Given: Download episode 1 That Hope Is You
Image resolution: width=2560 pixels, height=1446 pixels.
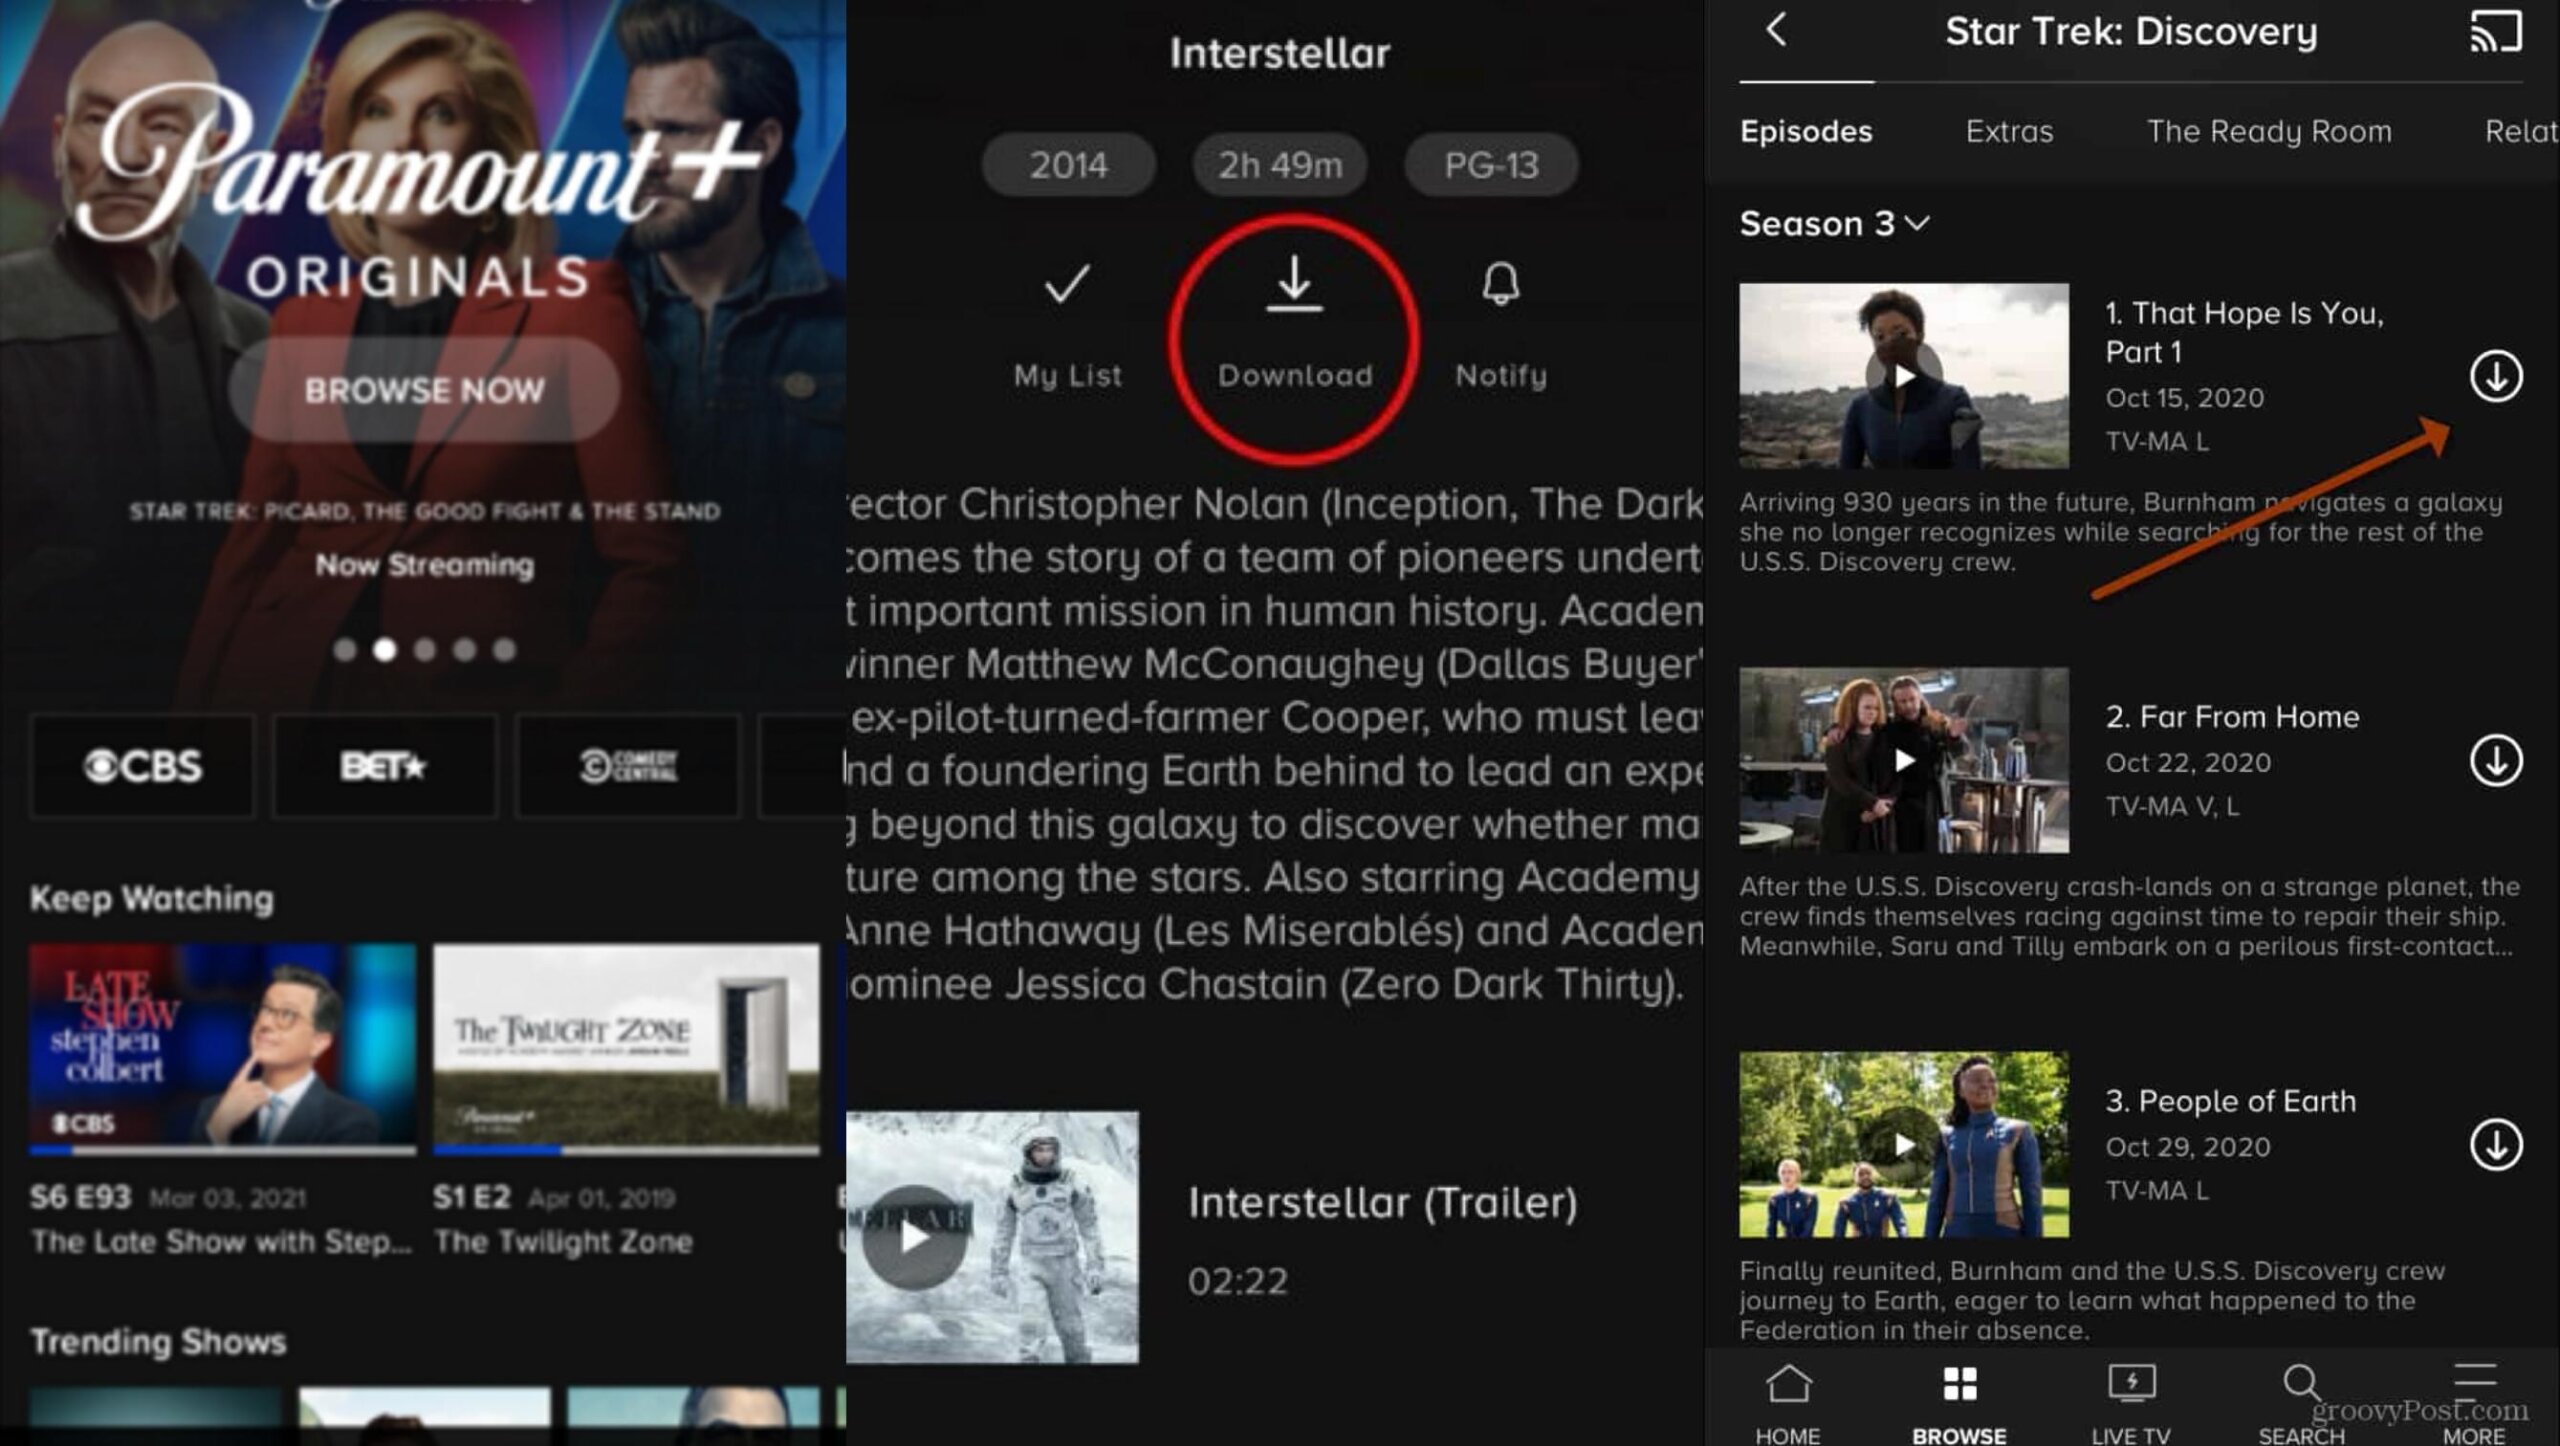Looking at the screenshot, I should click(x=2496, y=376).
